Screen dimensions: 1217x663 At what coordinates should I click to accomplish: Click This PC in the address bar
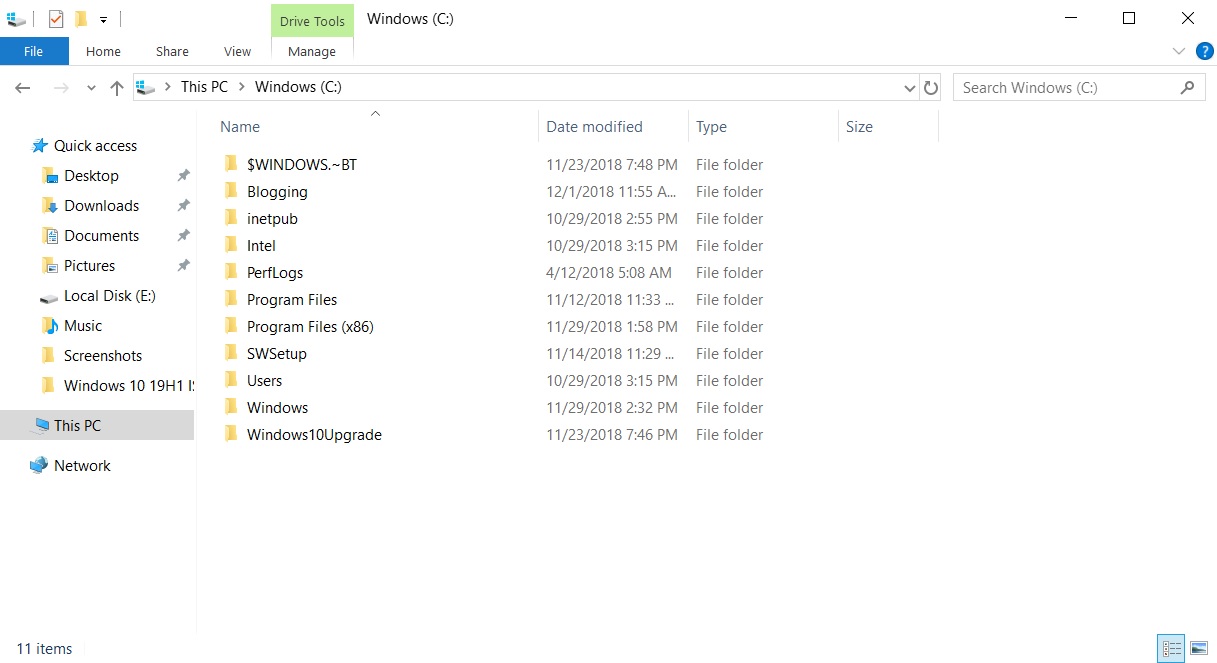click(204, 87)
